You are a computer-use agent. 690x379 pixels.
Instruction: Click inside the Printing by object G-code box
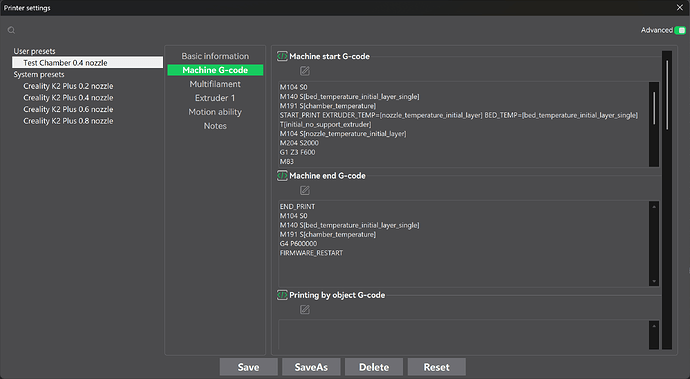(463, 335)
